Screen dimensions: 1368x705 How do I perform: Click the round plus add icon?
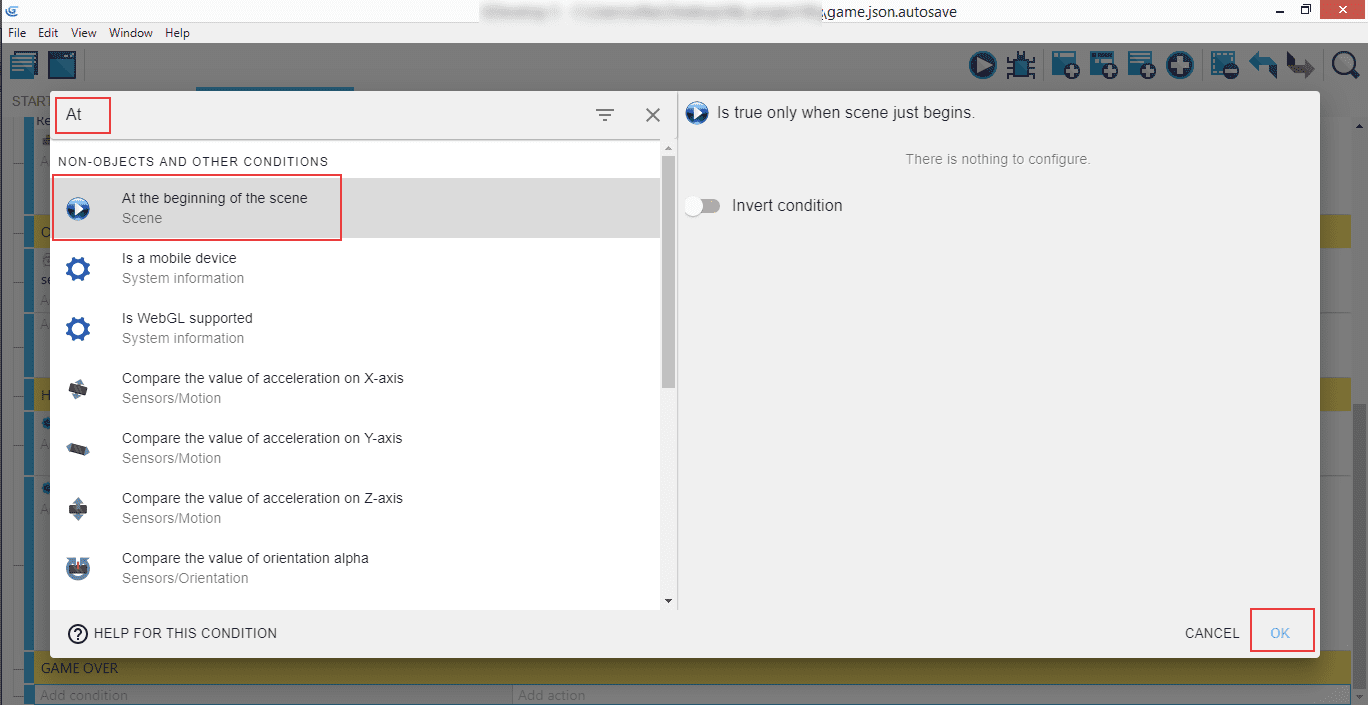coord(1180,66)
